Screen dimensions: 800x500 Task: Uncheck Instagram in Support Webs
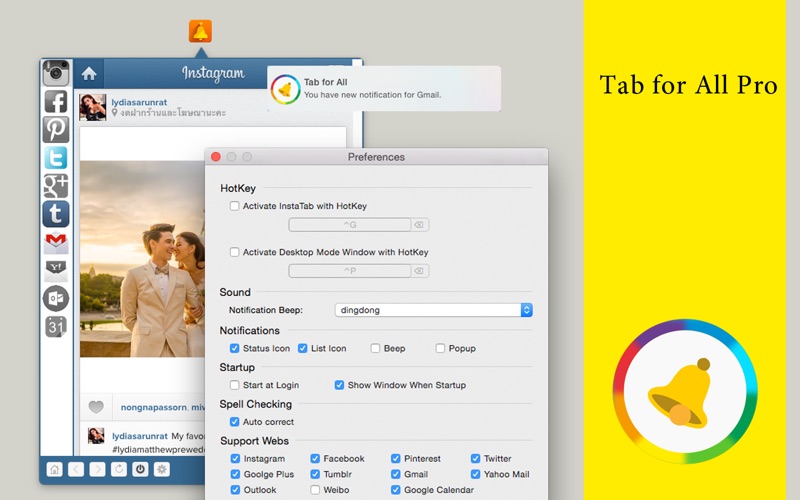tap(235, 459)
